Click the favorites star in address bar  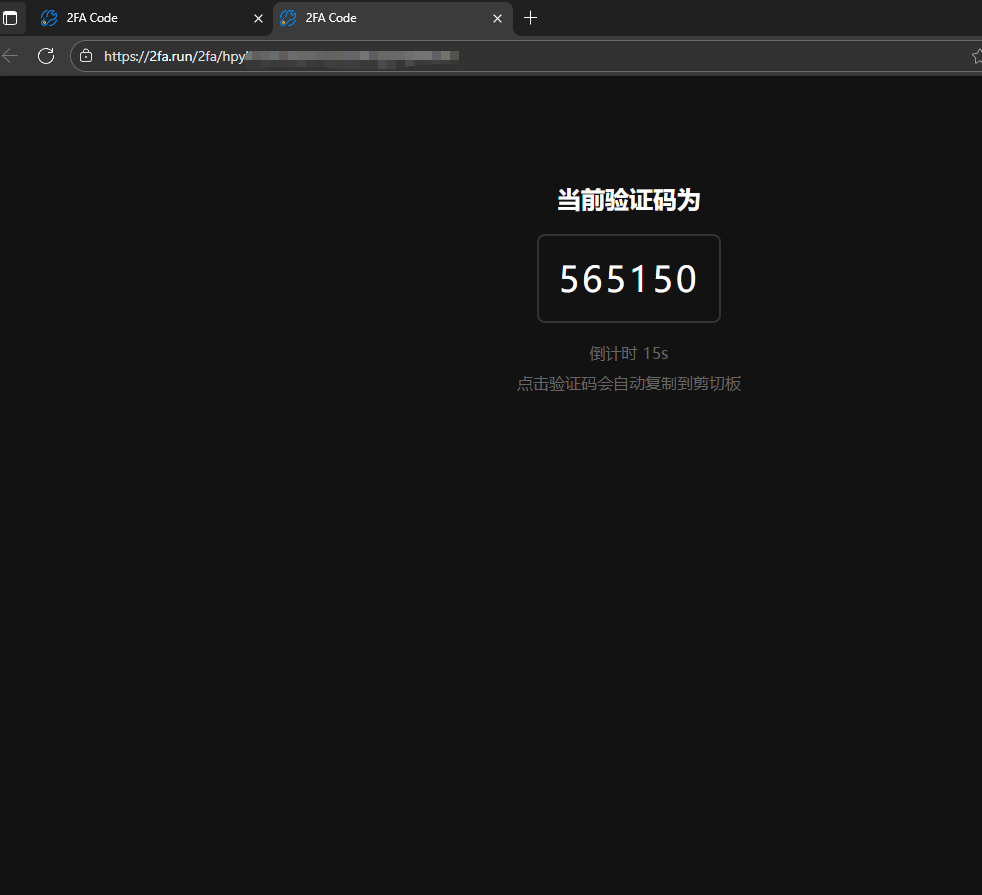976,56
